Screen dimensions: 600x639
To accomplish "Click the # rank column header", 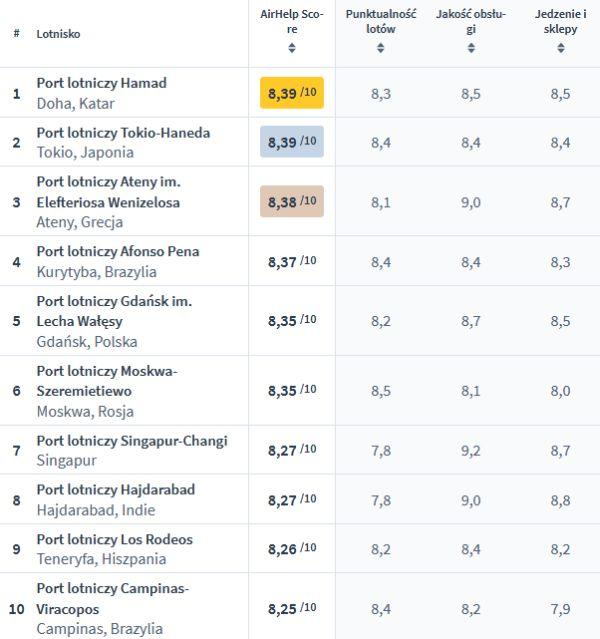I will (16, 34).
